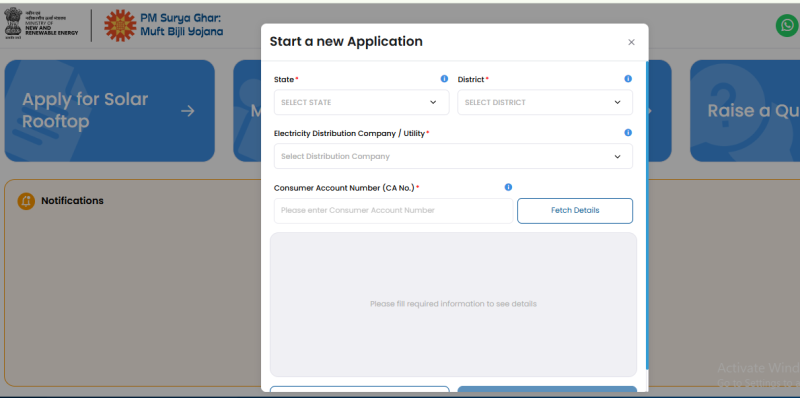Click the arrow on Apply for Solar Rooftop

point(188,111)
